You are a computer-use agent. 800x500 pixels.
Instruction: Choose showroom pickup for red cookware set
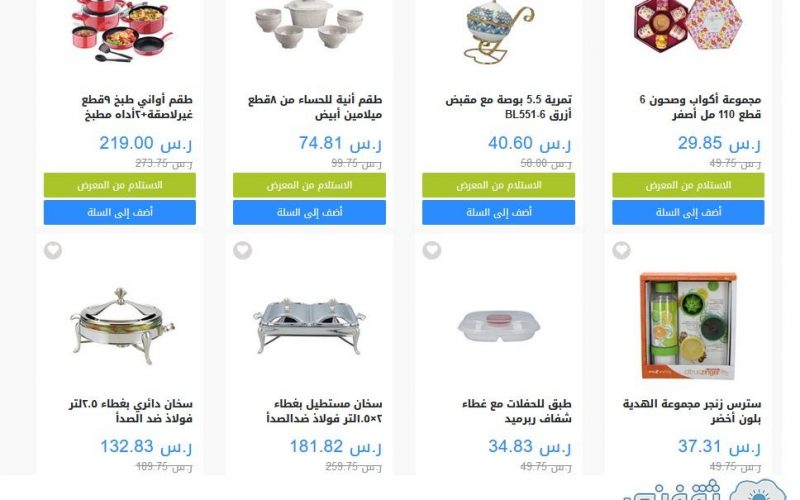120,185
